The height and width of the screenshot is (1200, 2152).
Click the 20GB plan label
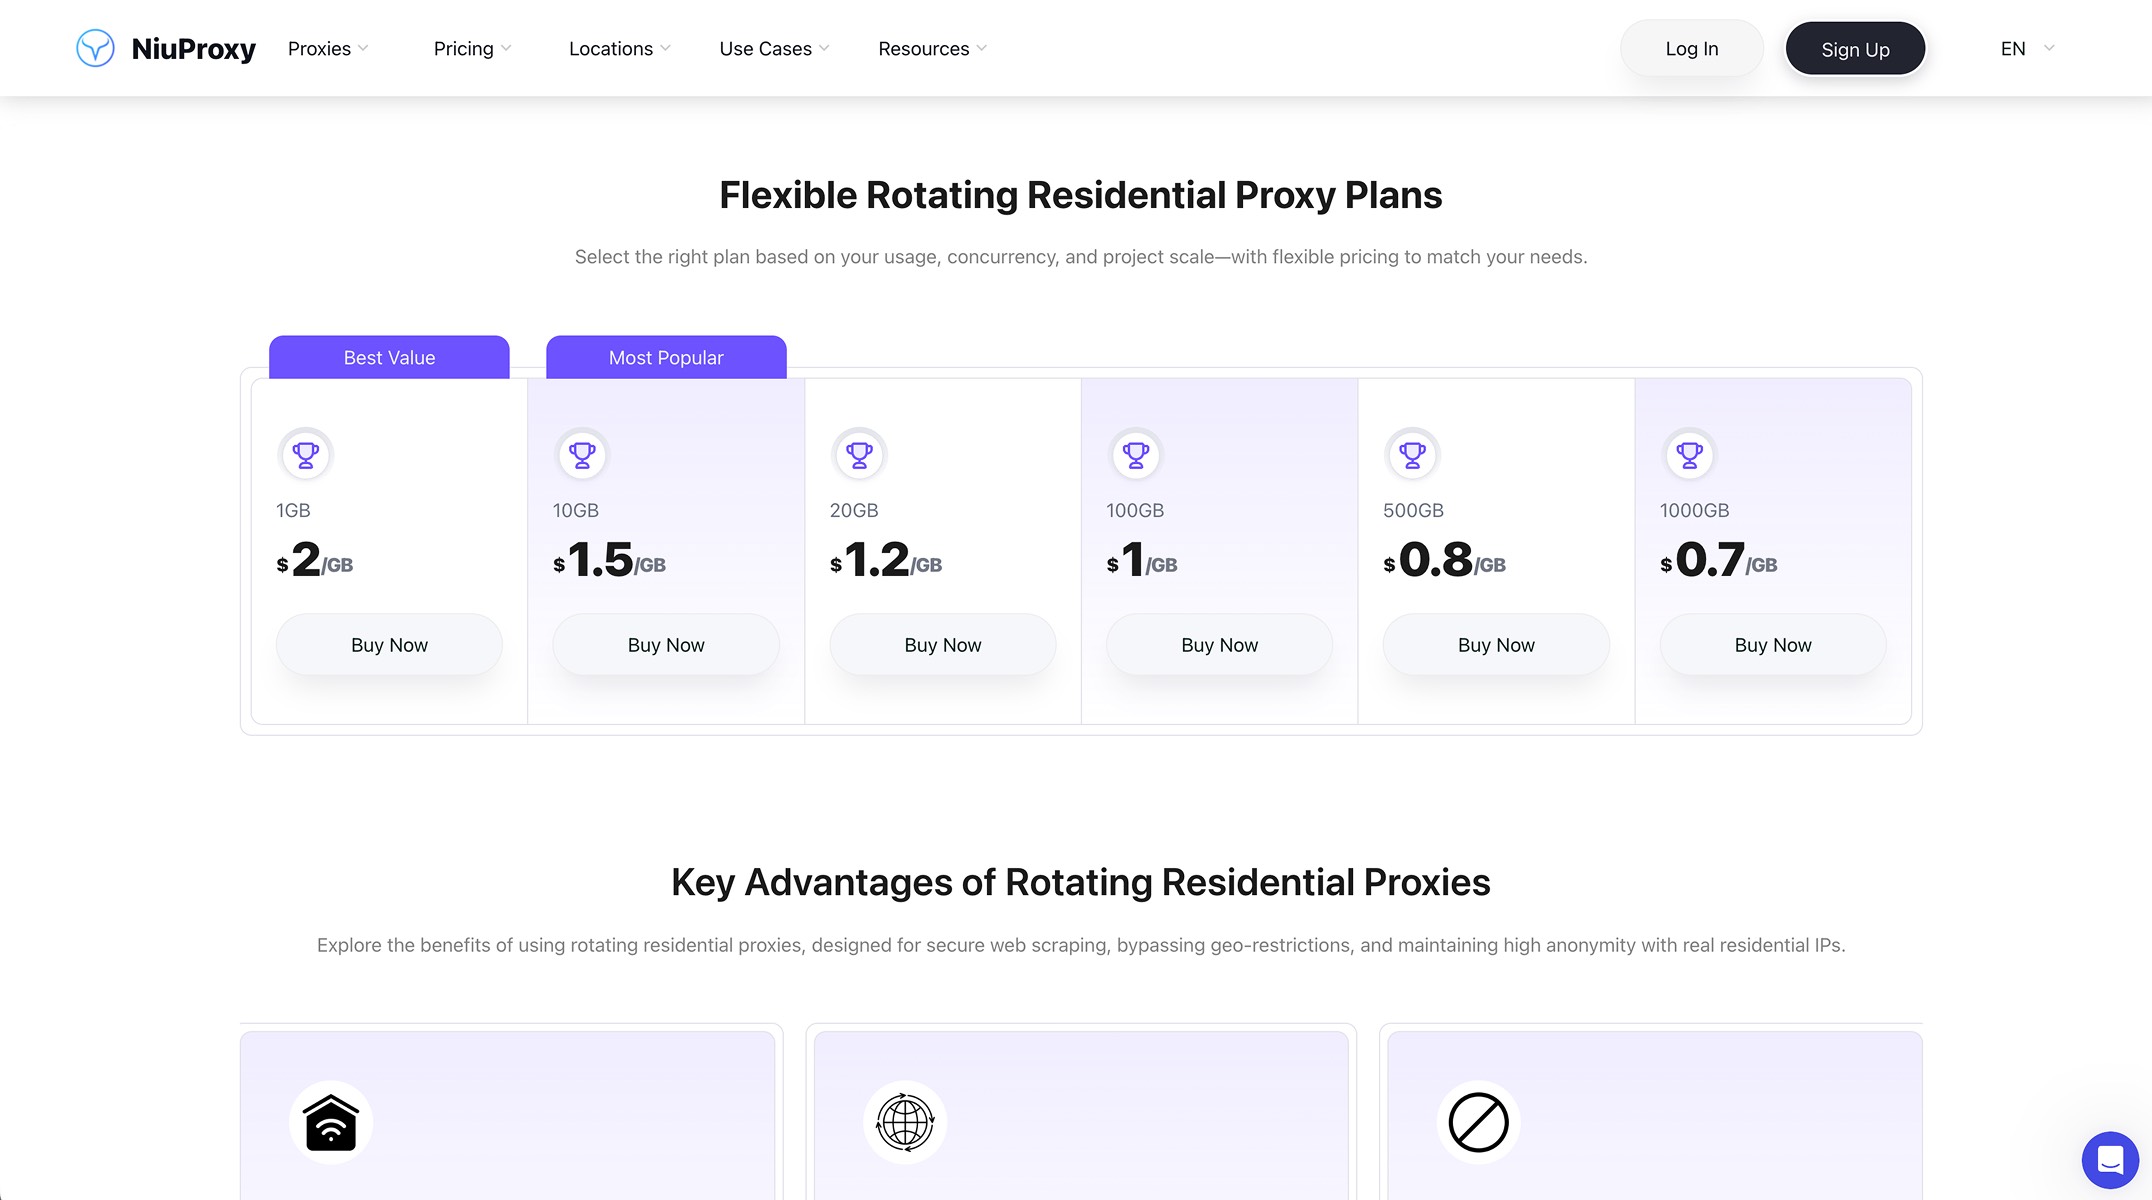coord(854,510)
